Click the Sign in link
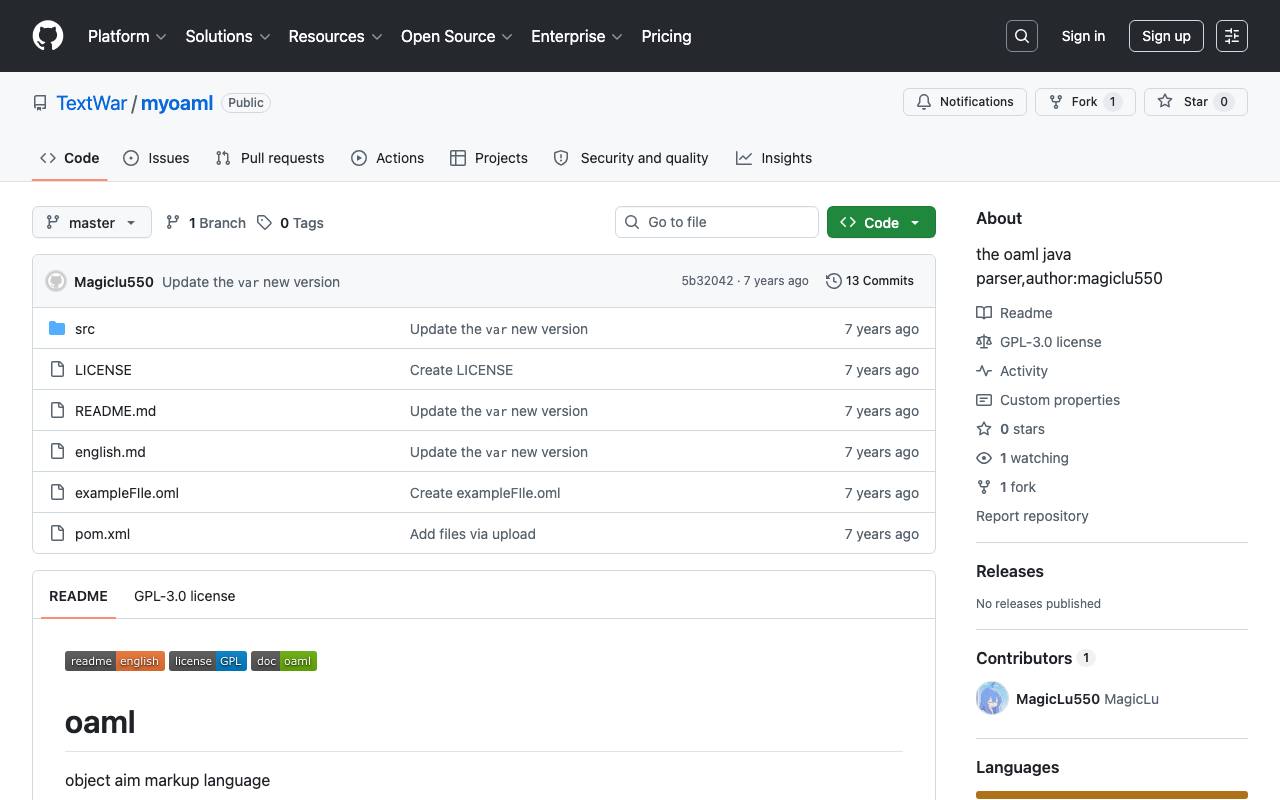1280x800 pixels. (1083, 36)
